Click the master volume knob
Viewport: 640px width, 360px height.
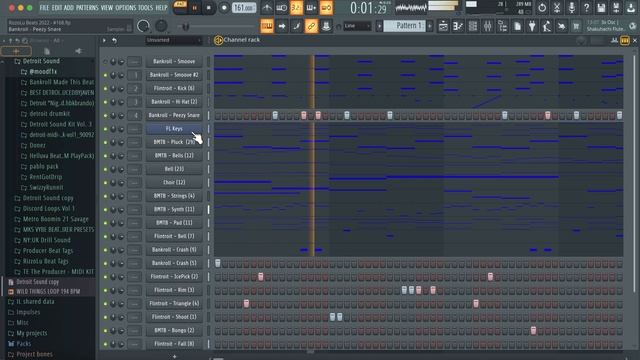click(x=143, y=26)
